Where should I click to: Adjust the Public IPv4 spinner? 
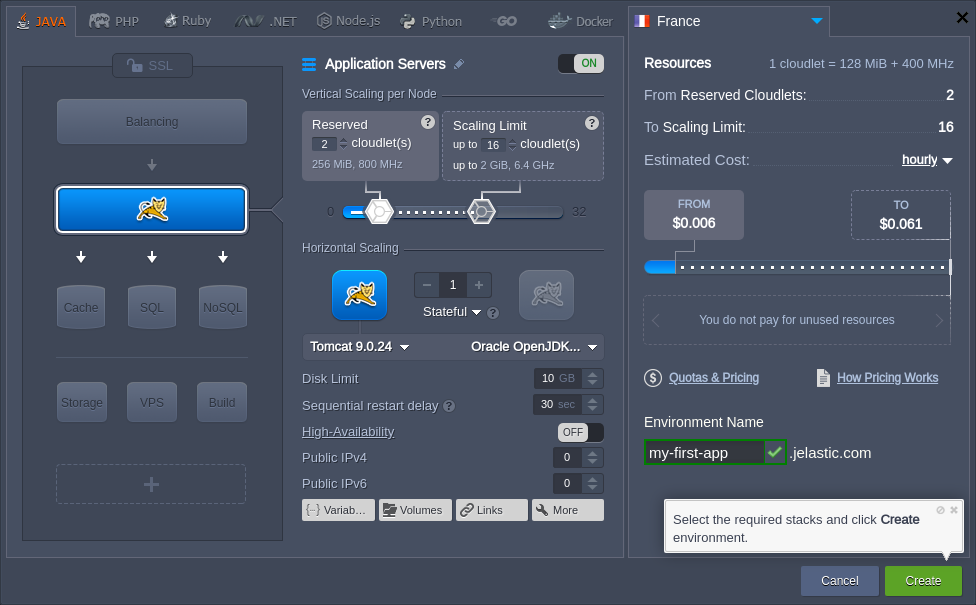tap(593, 457)
